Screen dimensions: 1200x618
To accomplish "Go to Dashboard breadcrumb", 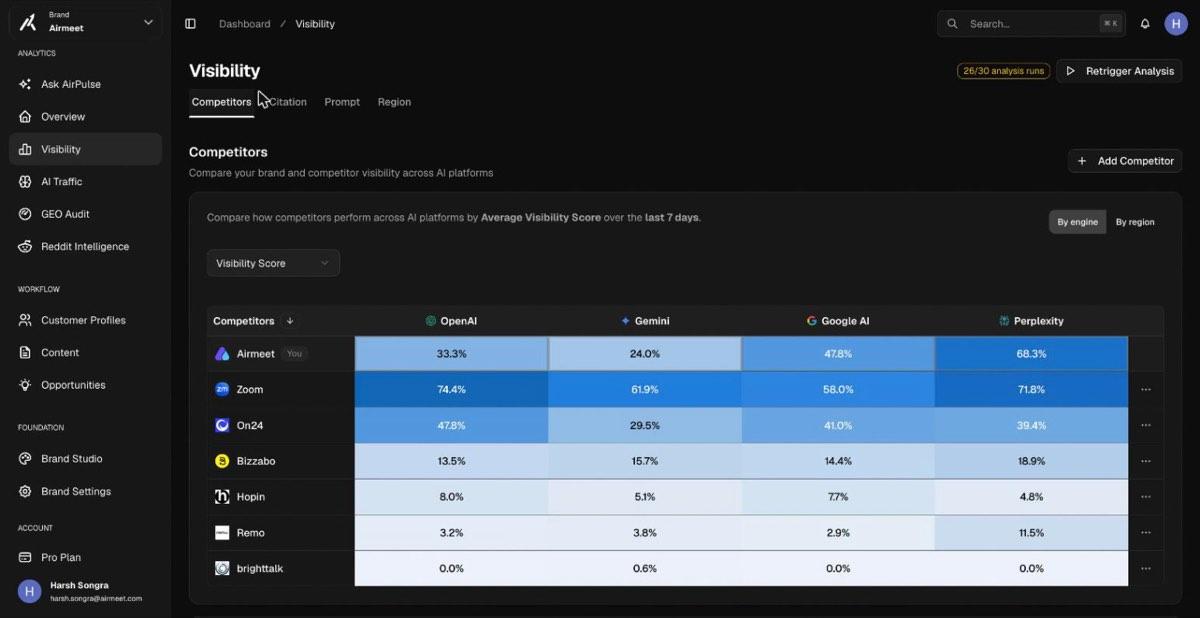I will [x=245, y=24].
